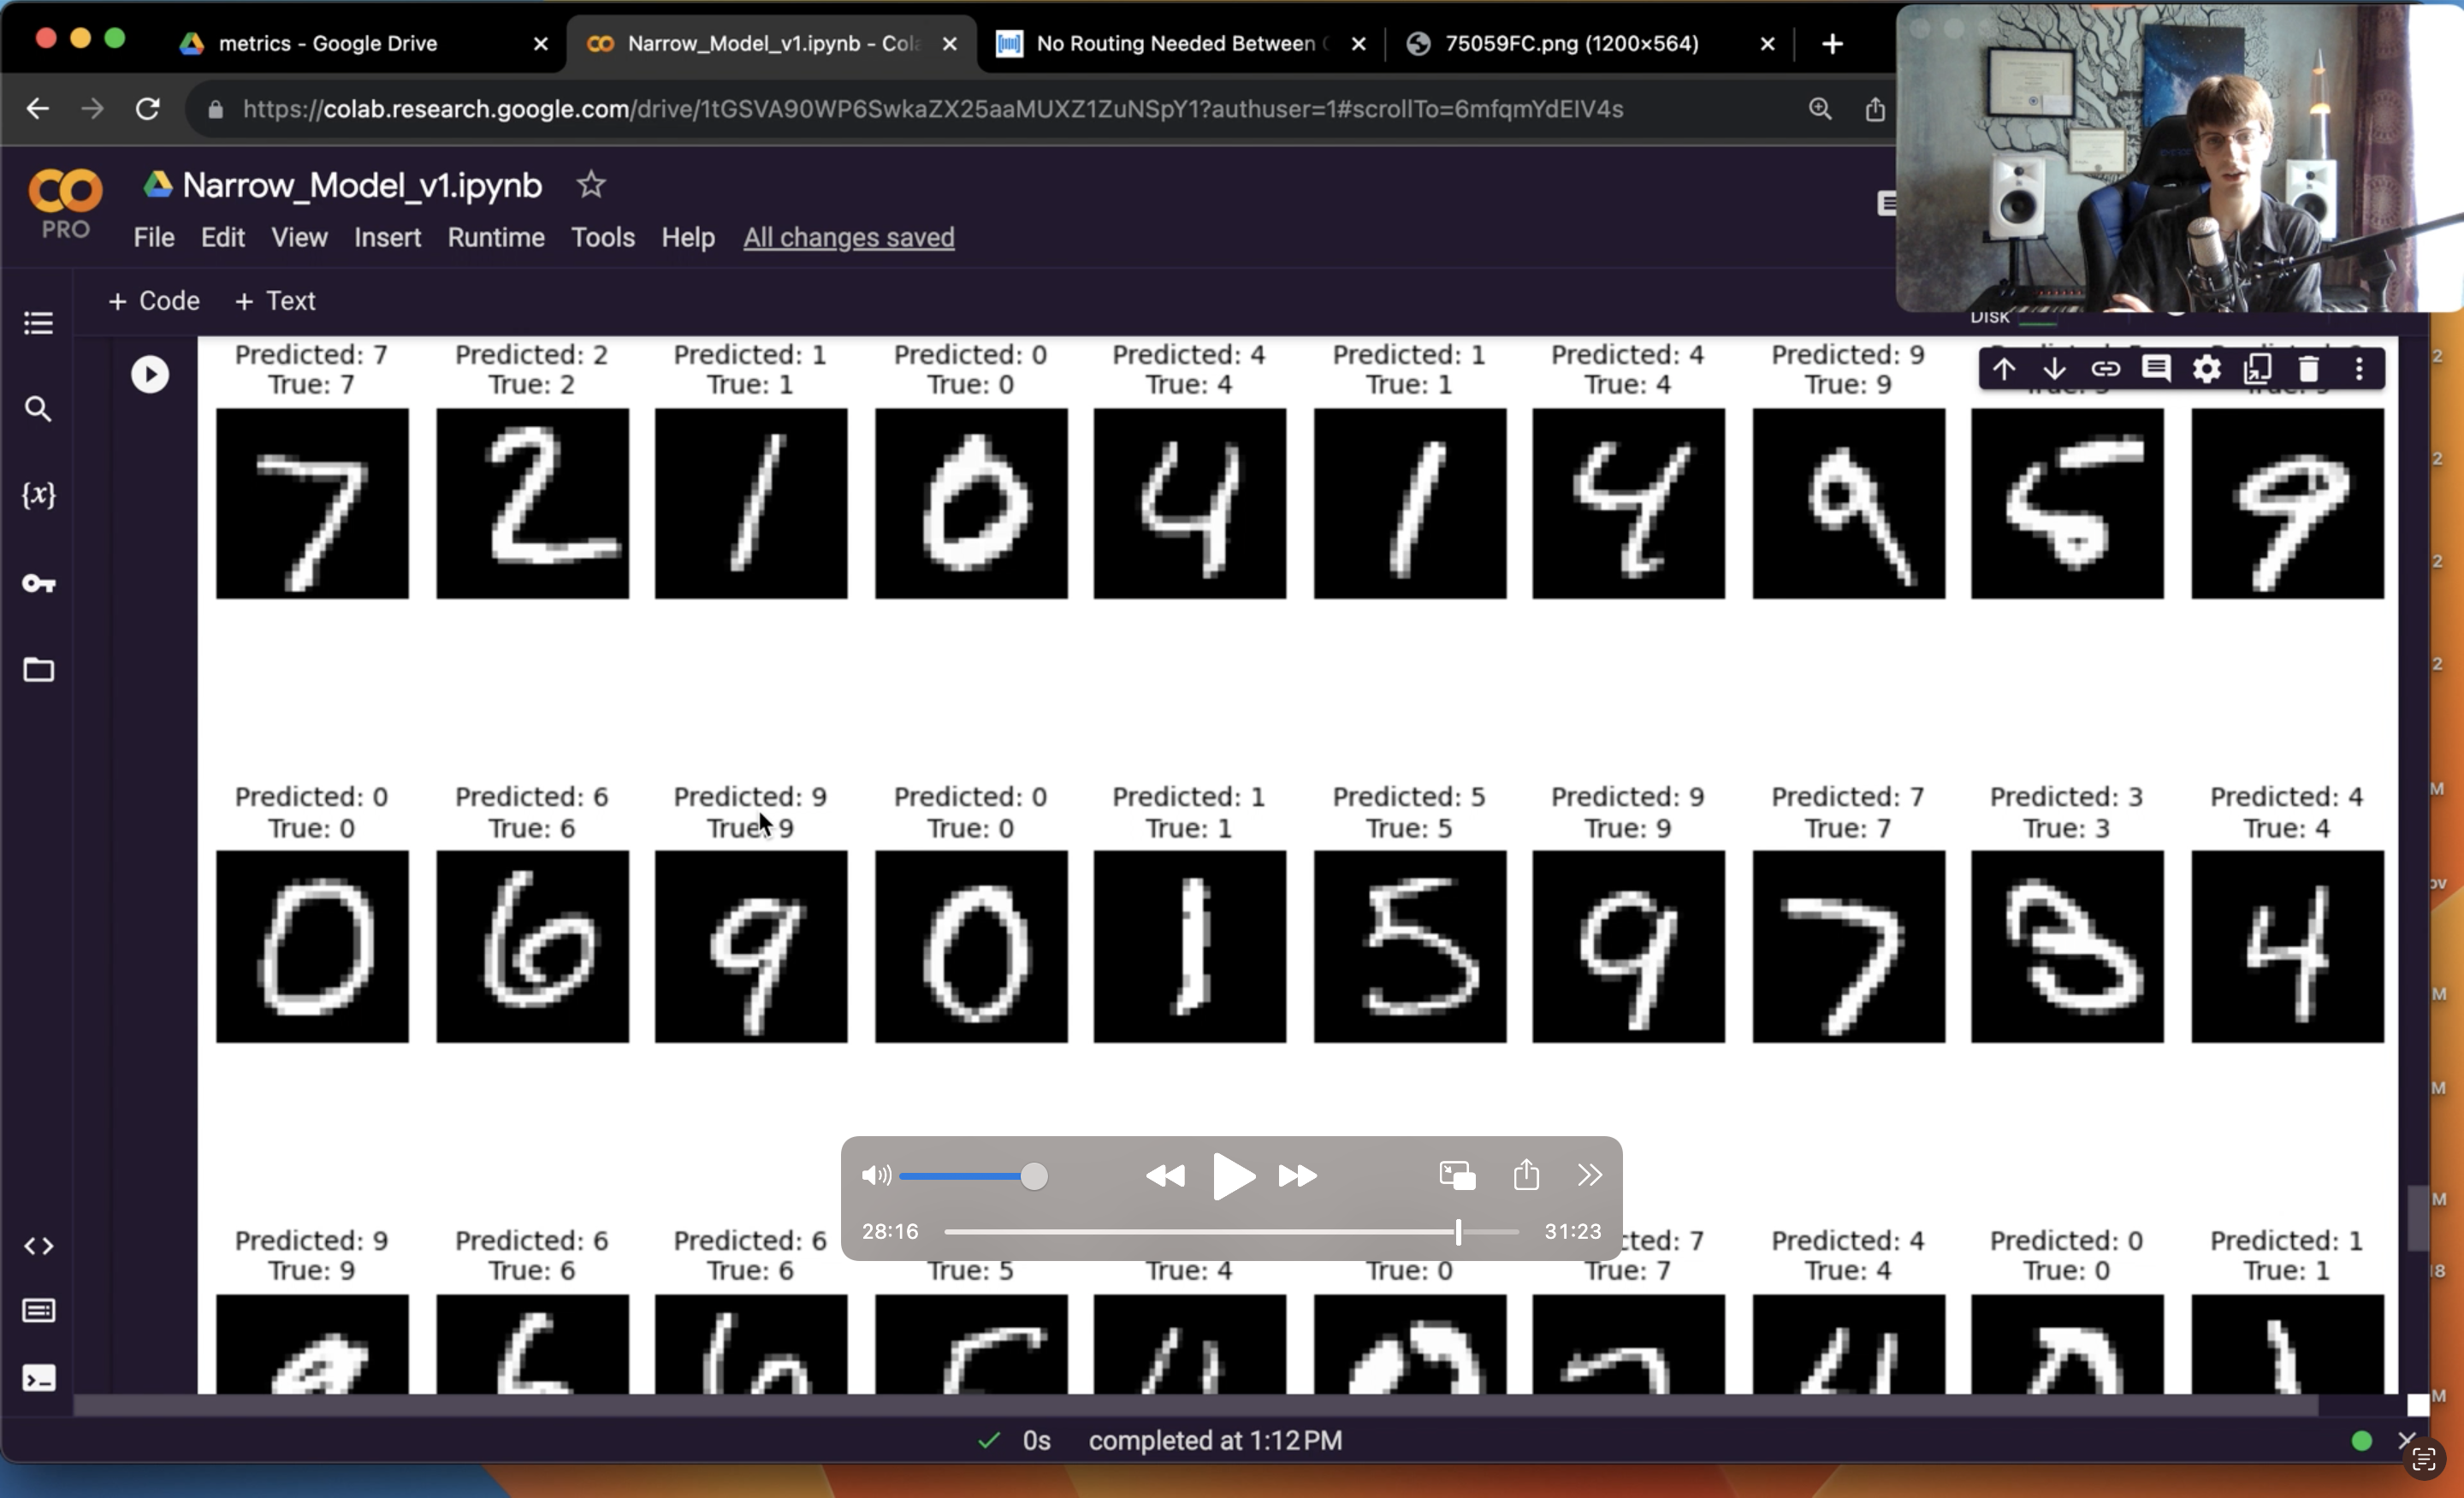The image size is (2464, 1498).
Task: Click the expand/fullscreen cell icon
Action: (x=2258, y=368)
